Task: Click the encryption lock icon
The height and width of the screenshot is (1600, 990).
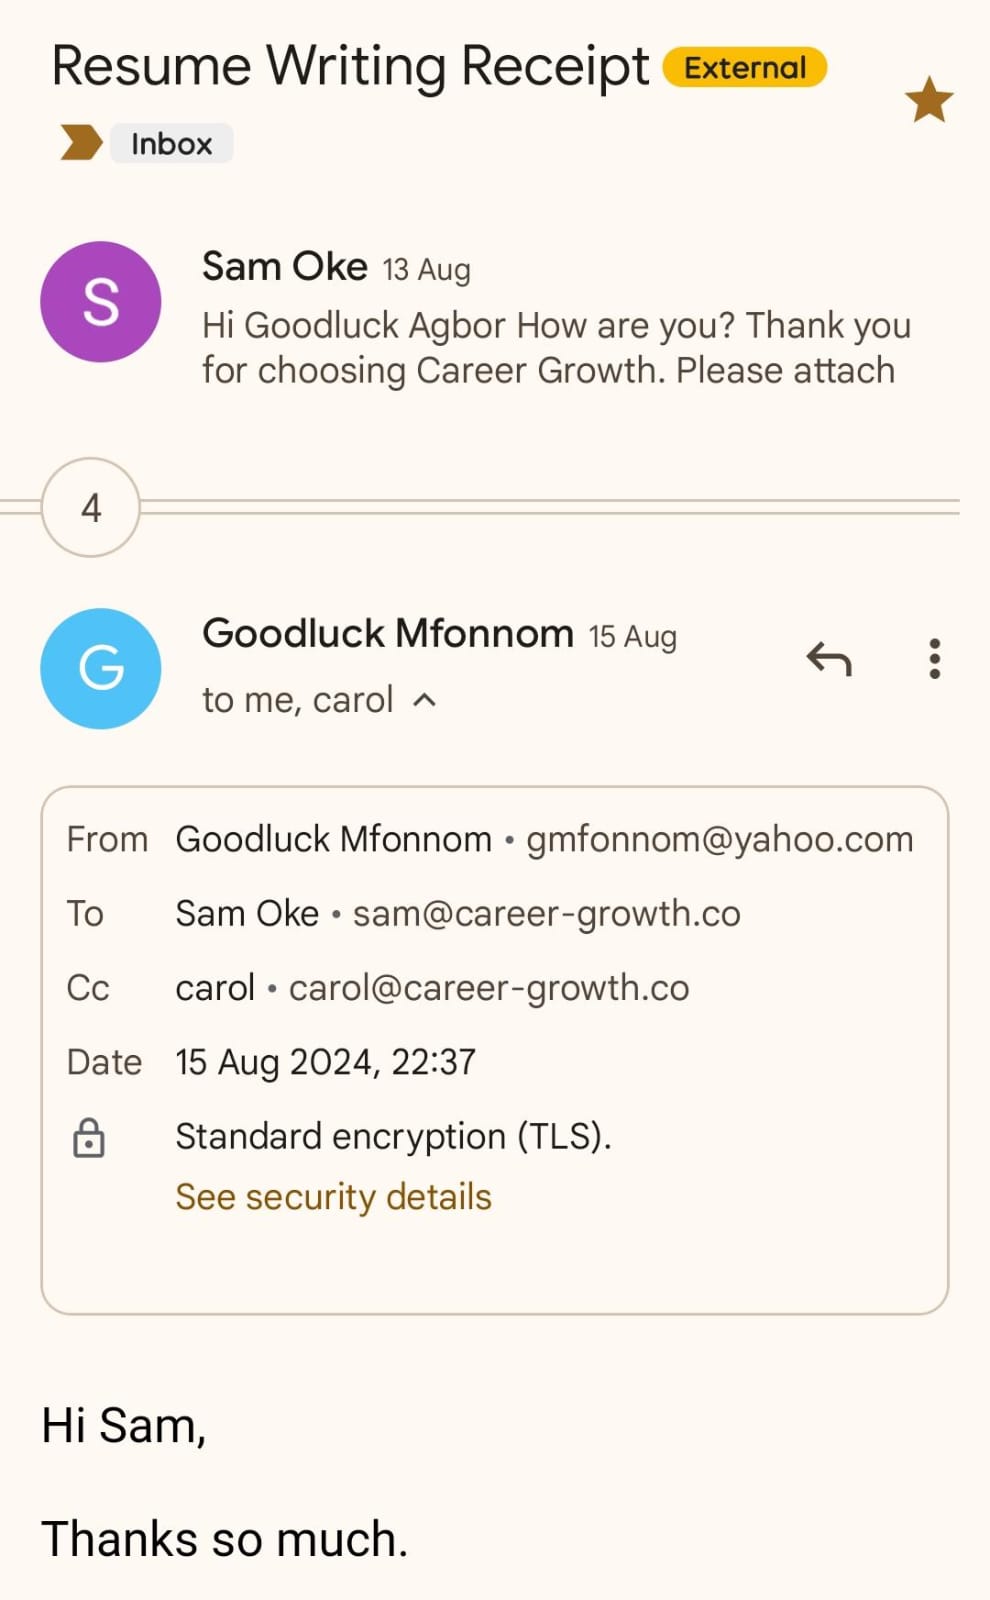Action: [89, 1138]
